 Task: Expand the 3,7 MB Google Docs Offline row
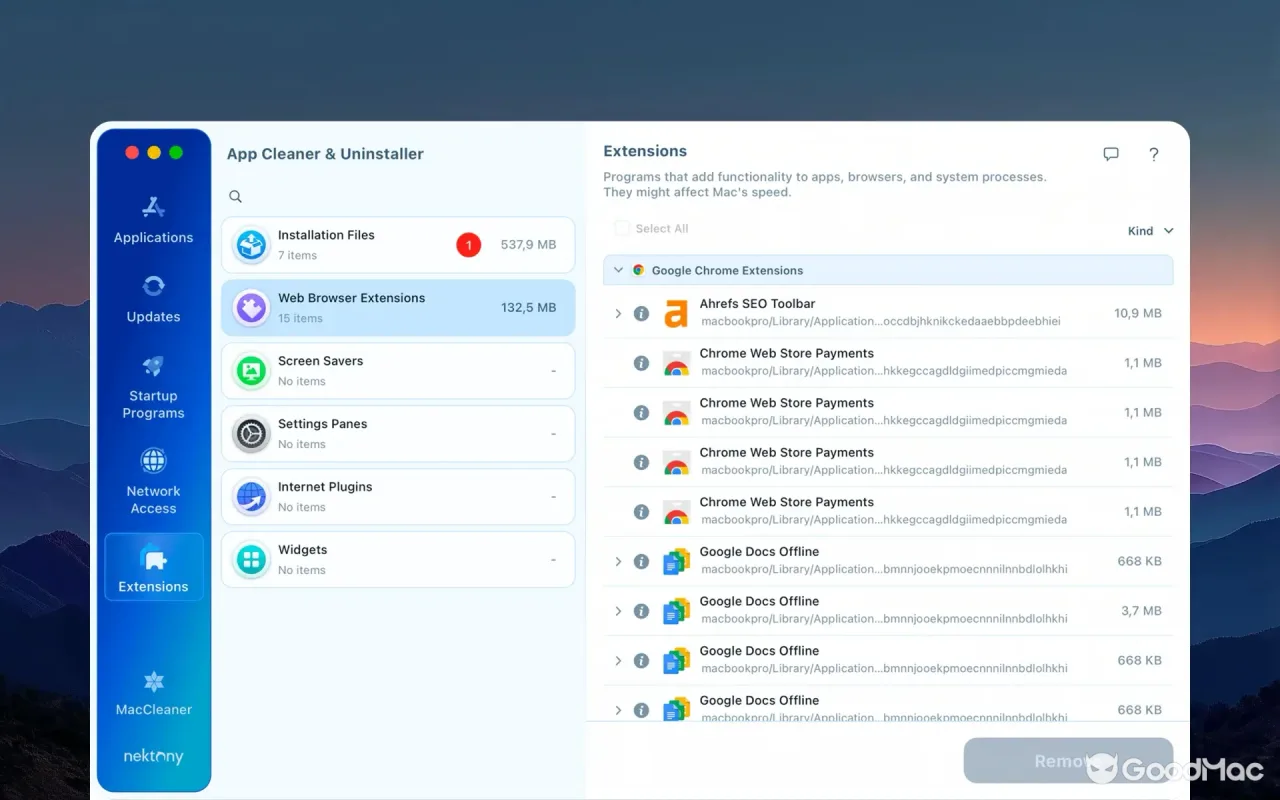(x=618, y=611)
